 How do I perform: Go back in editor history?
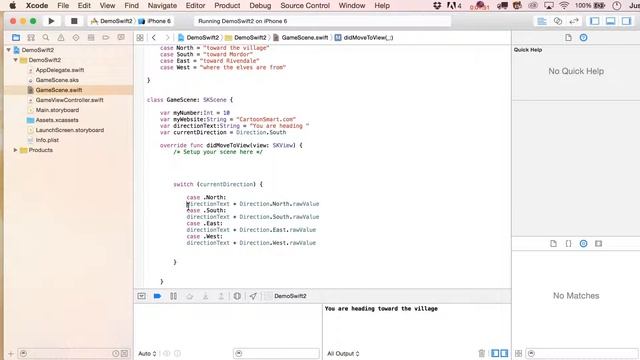[x=154, y=38]
